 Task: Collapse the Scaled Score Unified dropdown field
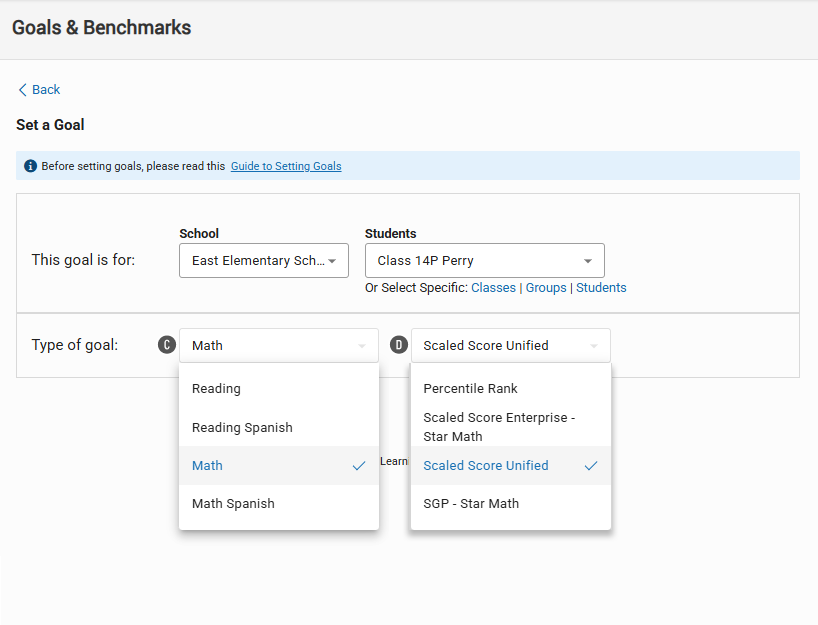pyautogui.click(x=510, y=346)
